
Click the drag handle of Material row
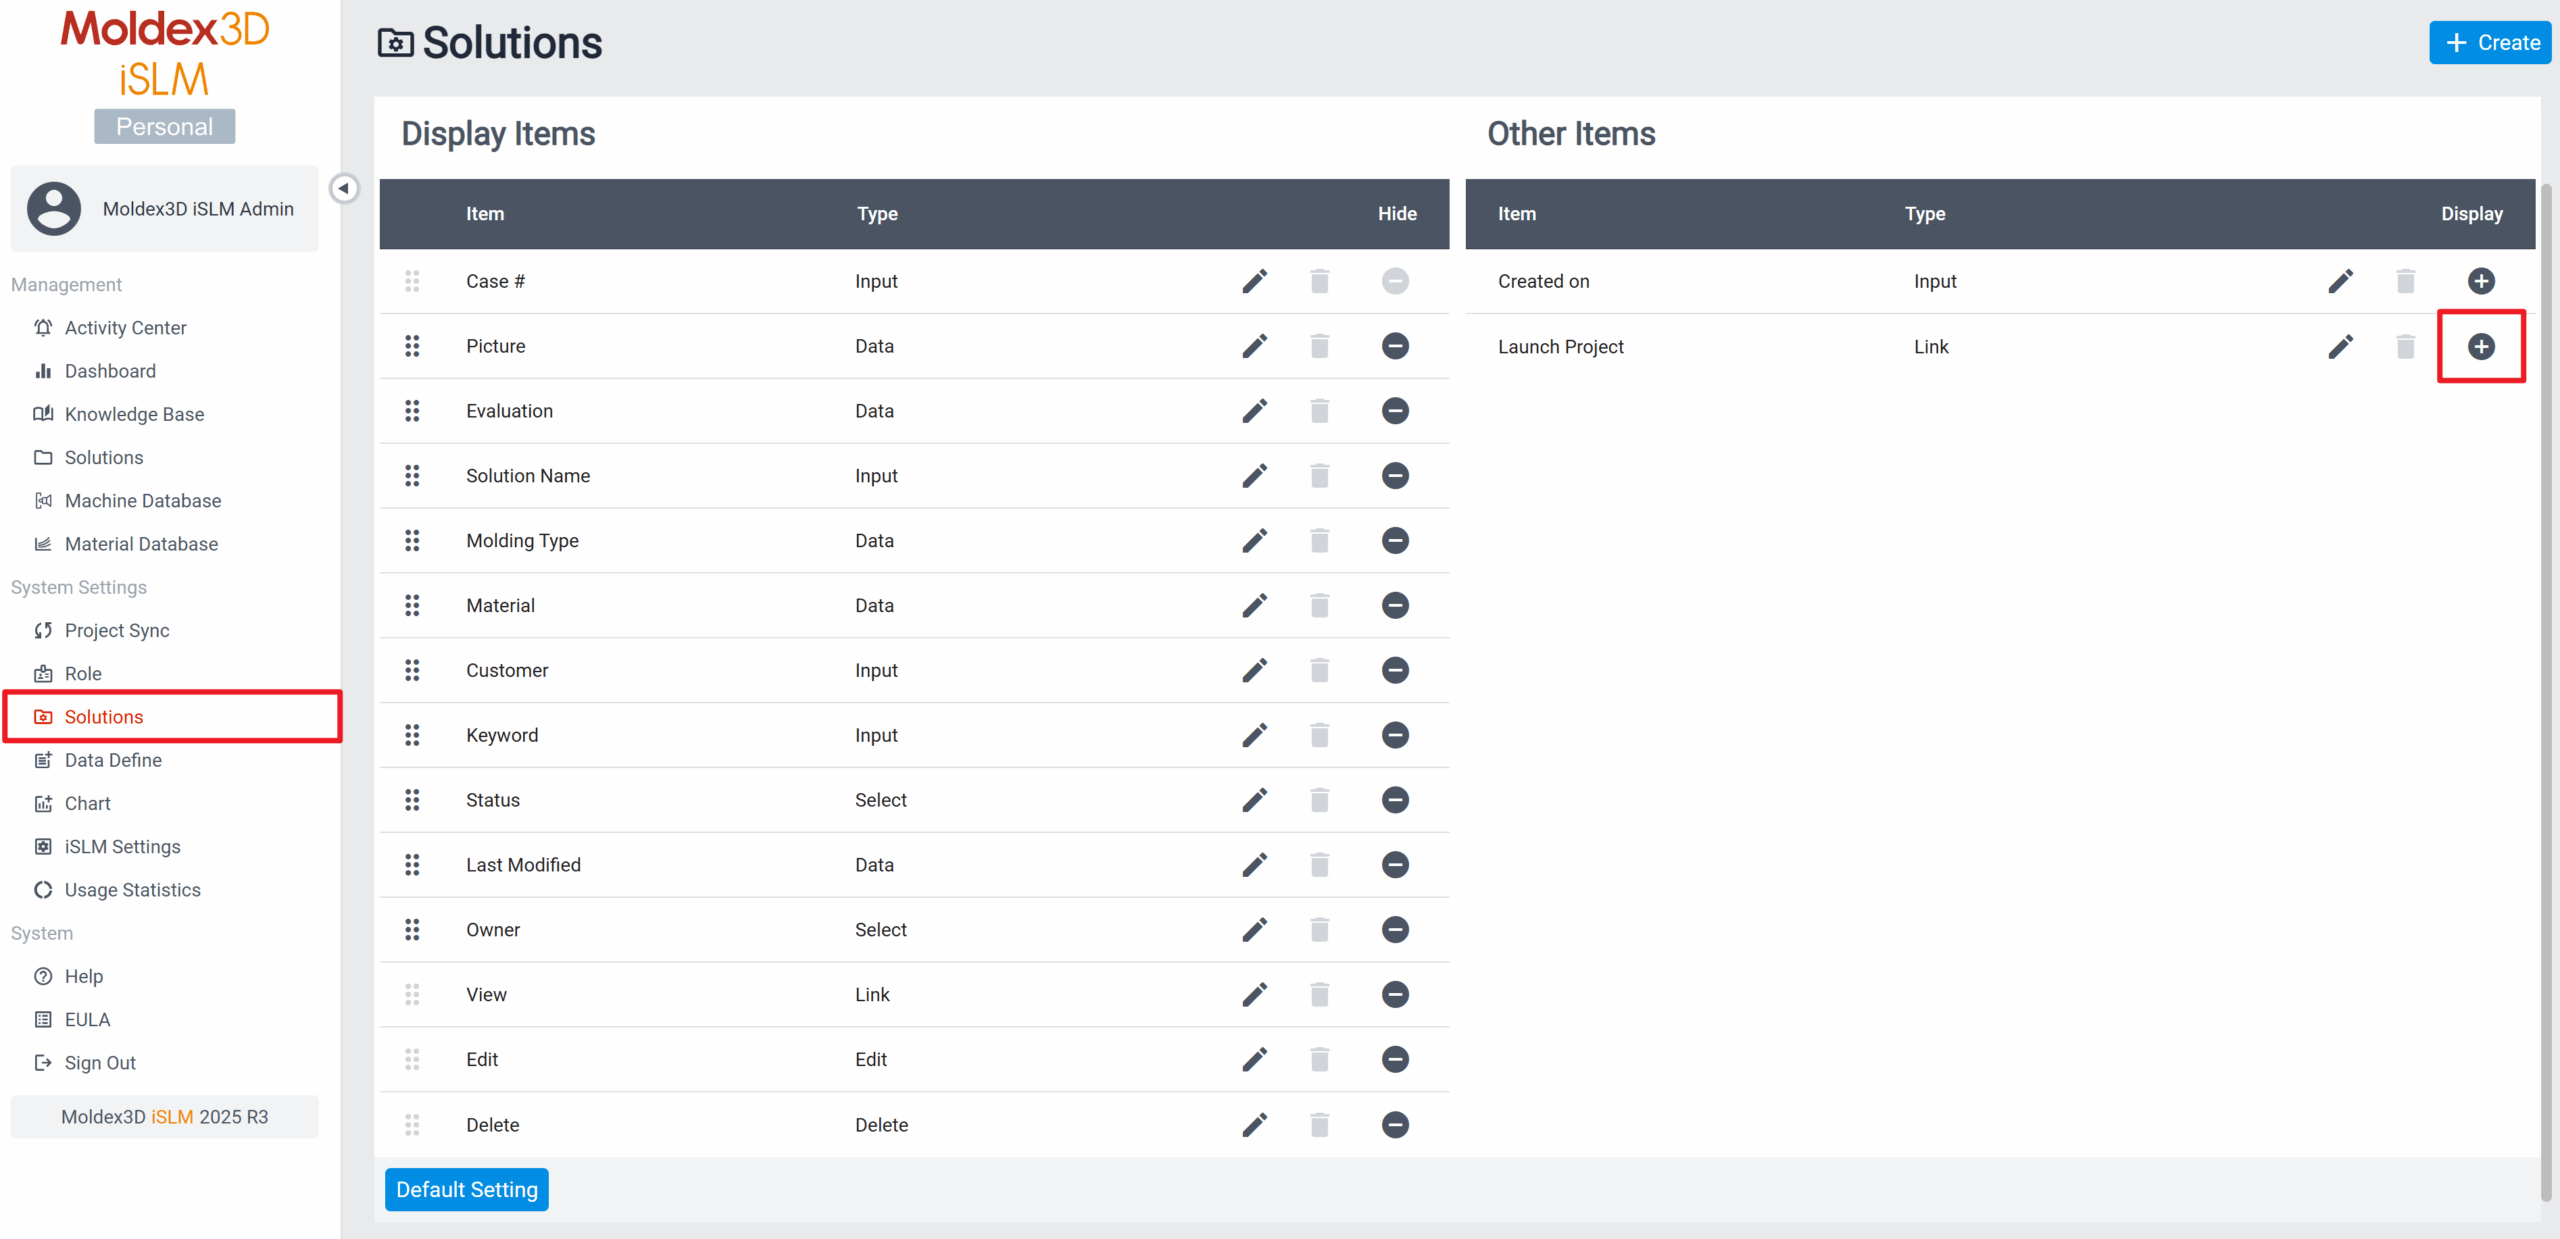pyautogui.click(x=412, y=605)
